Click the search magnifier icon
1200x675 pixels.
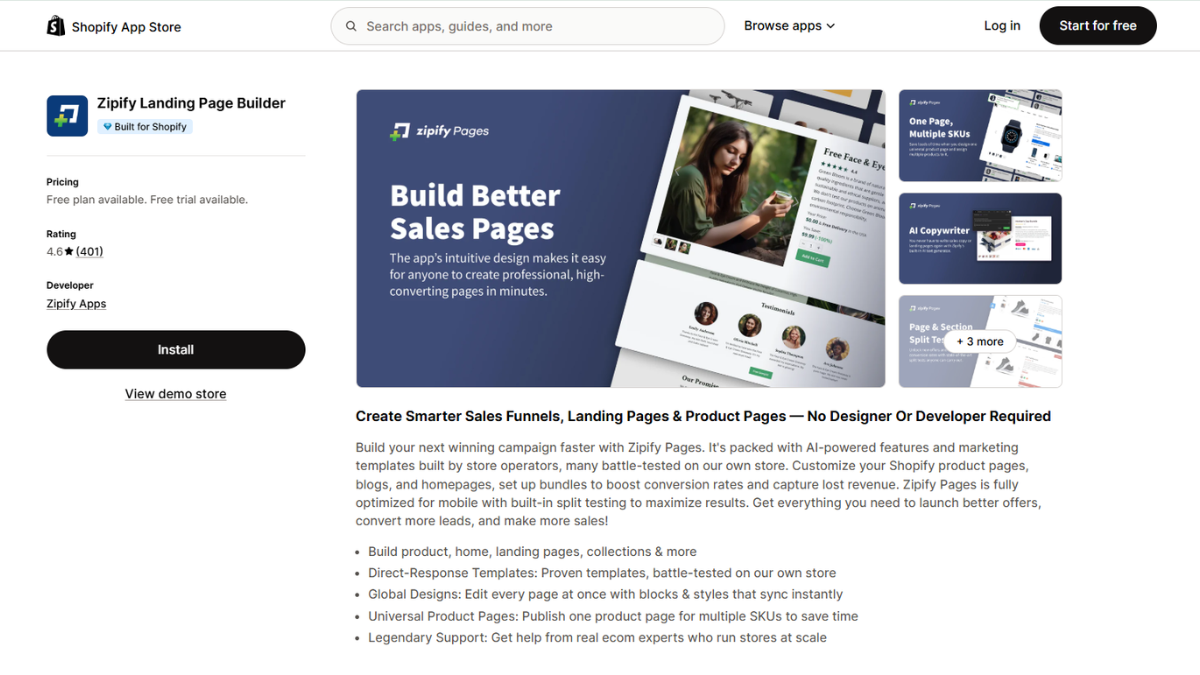(351, 26)
